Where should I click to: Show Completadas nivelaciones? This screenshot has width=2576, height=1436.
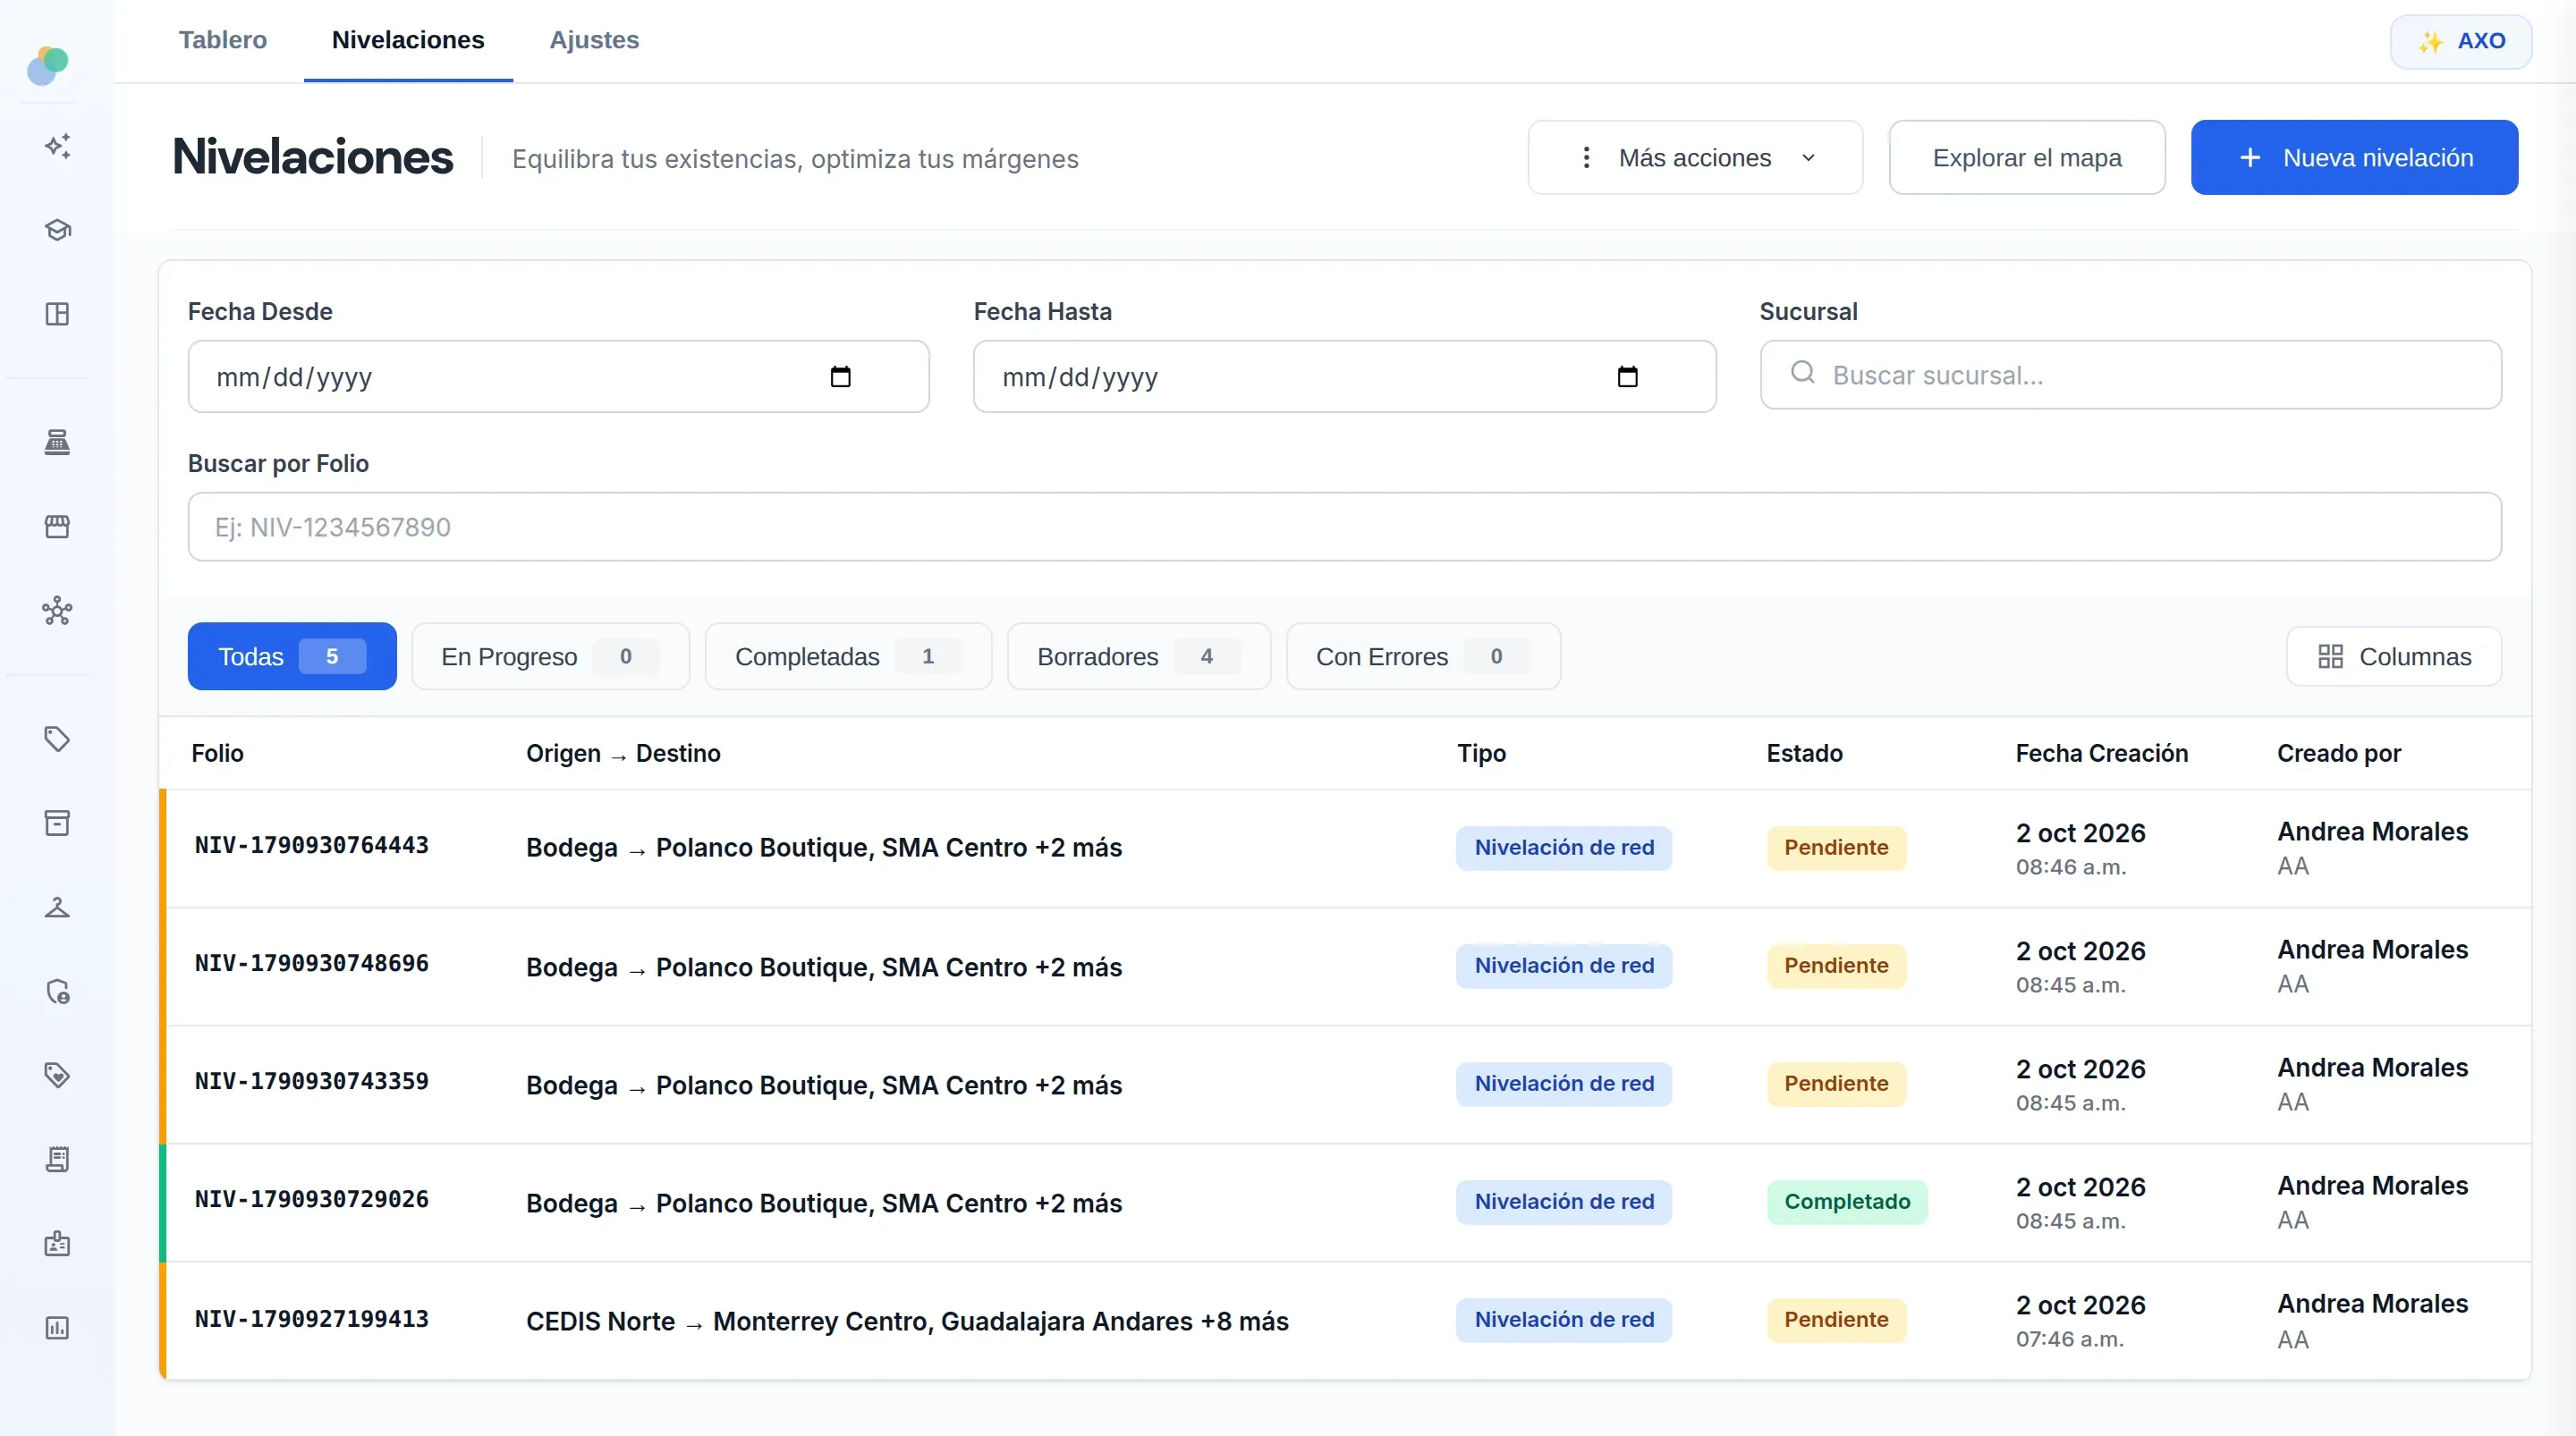tap(848, 656)
